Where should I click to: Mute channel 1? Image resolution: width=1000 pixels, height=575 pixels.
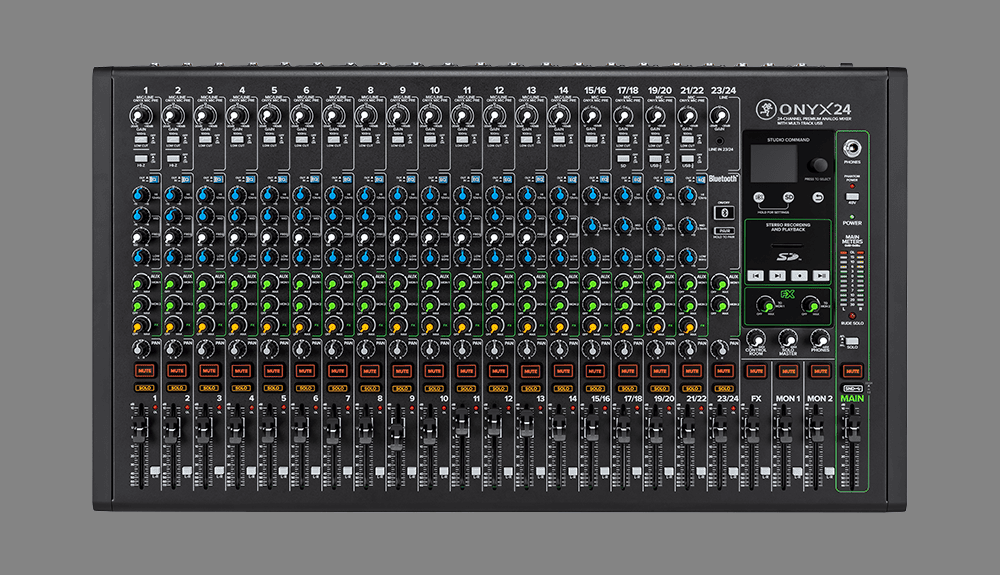[x=145, y=370]
